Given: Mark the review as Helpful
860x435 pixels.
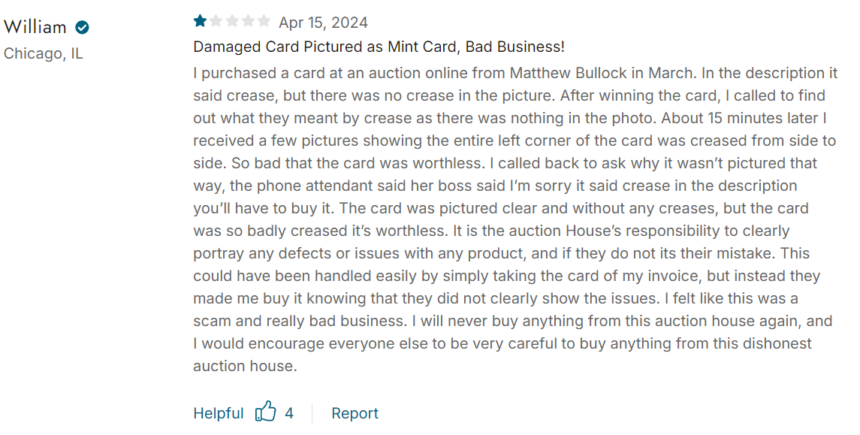Looking at the screenshot, I should pos(218,413).
